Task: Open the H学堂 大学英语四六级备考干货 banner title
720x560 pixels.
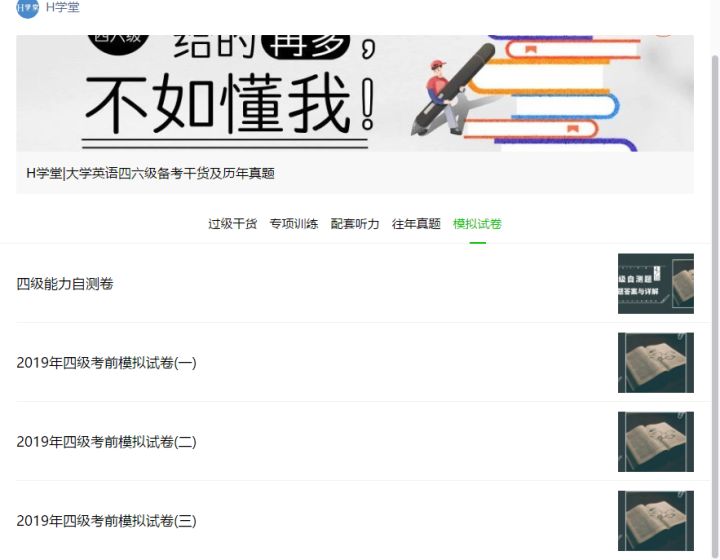Action: pos(151,174)
